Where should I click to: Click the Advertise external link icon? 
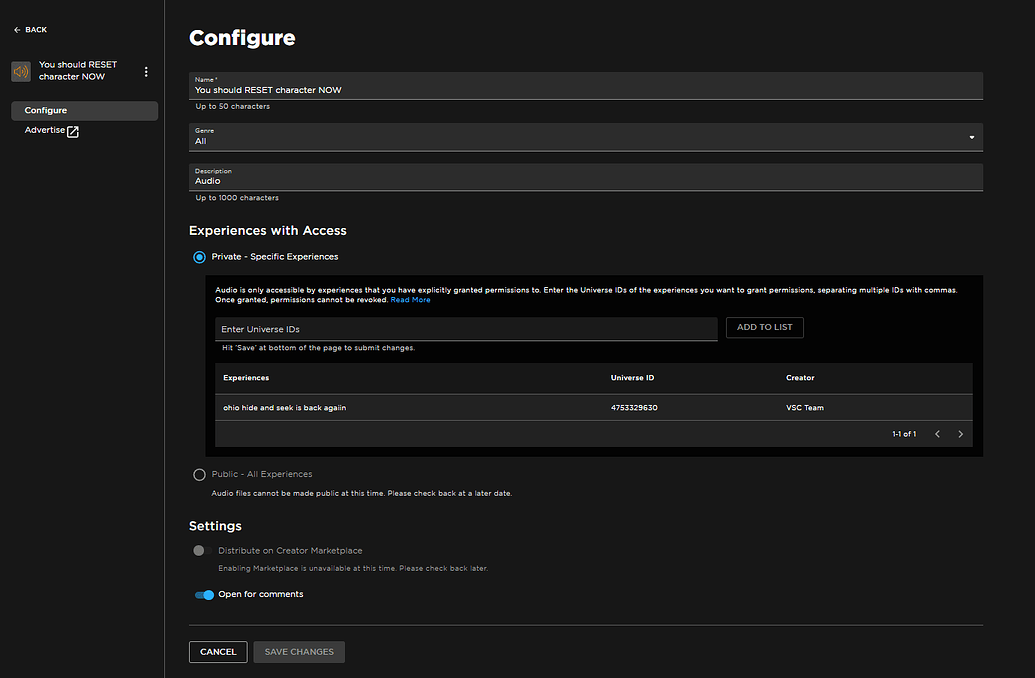73,131
